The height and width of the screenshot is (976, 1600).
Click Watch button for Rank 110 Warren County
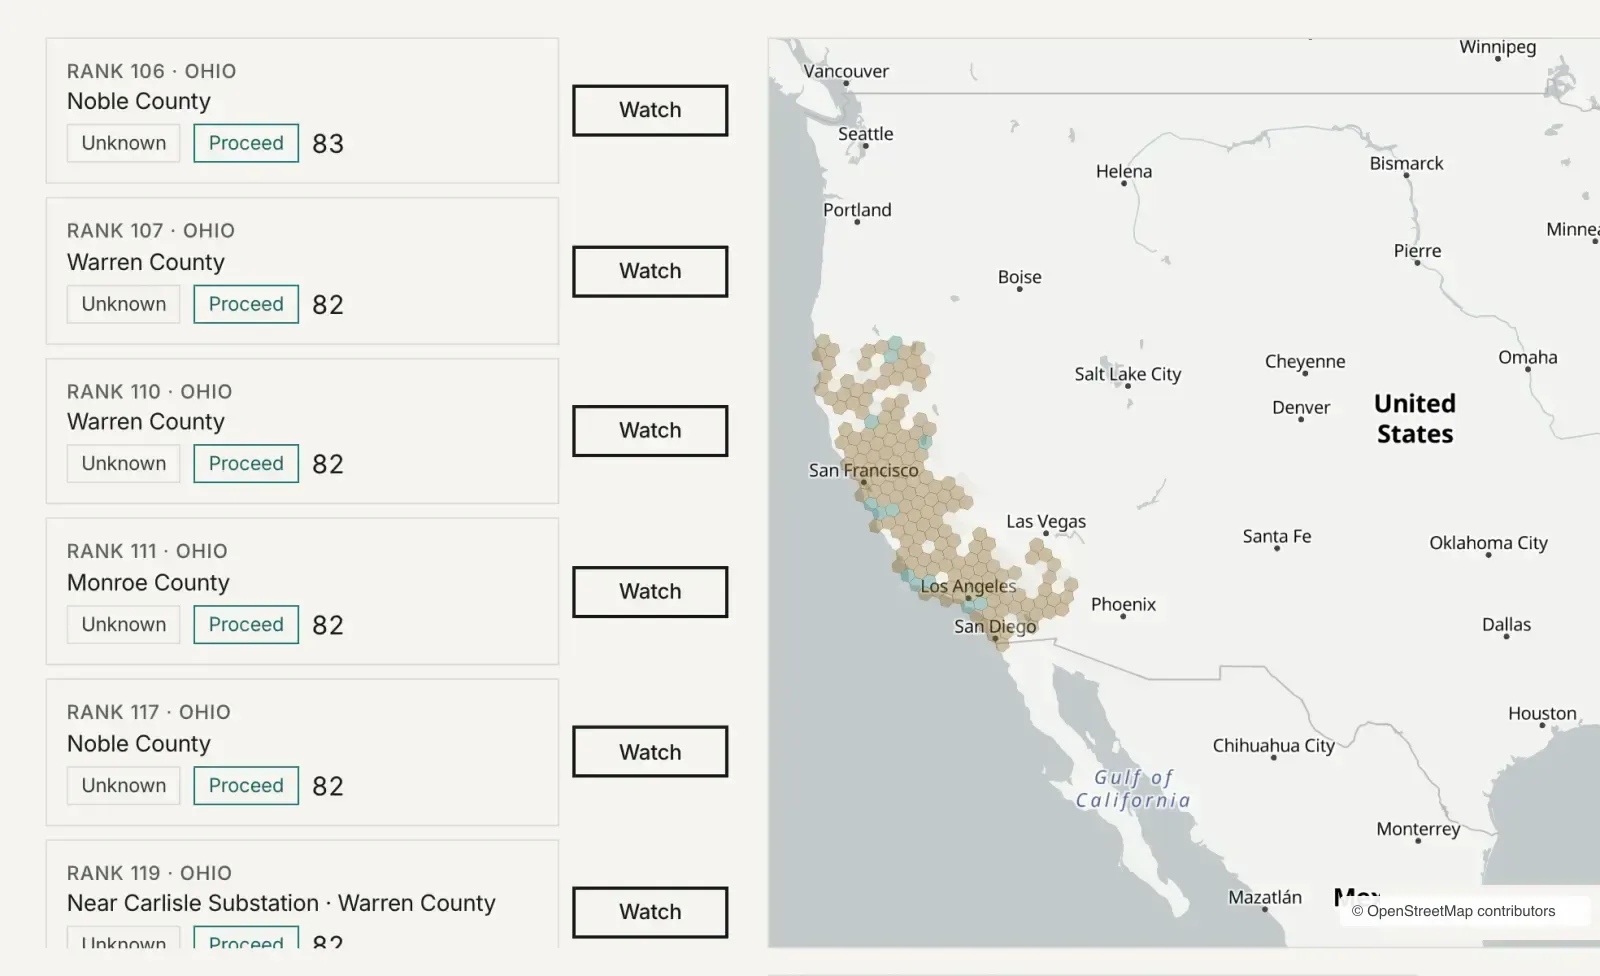point(650,430)
